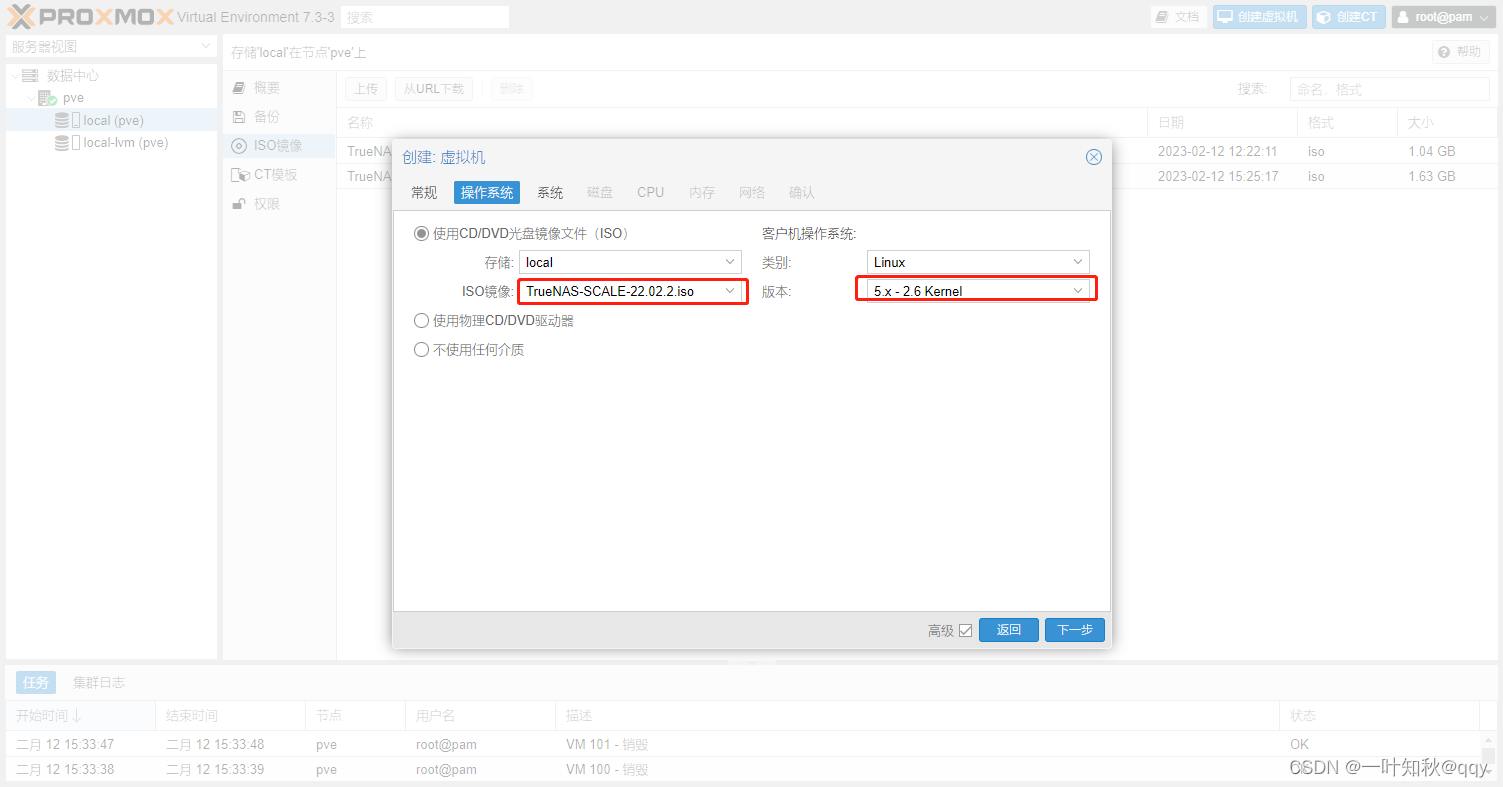Click 创建CT button in header
The height and width of the screenshot is (787, 1503).
tap(1348, 17)
